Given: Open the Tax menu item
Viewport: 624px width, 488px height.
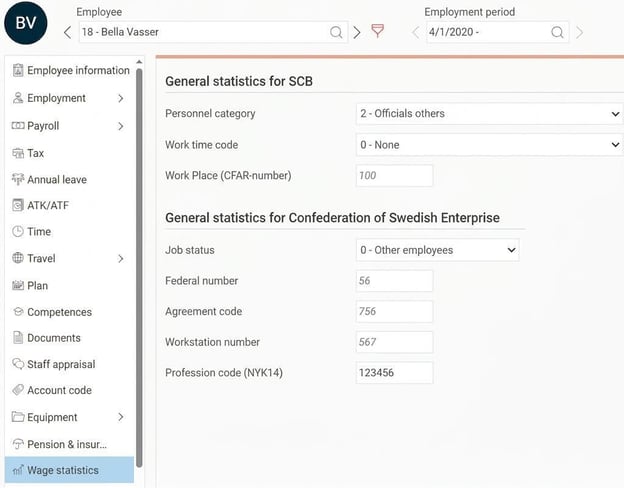Looking at the screenshot, I should coord(70,153).
